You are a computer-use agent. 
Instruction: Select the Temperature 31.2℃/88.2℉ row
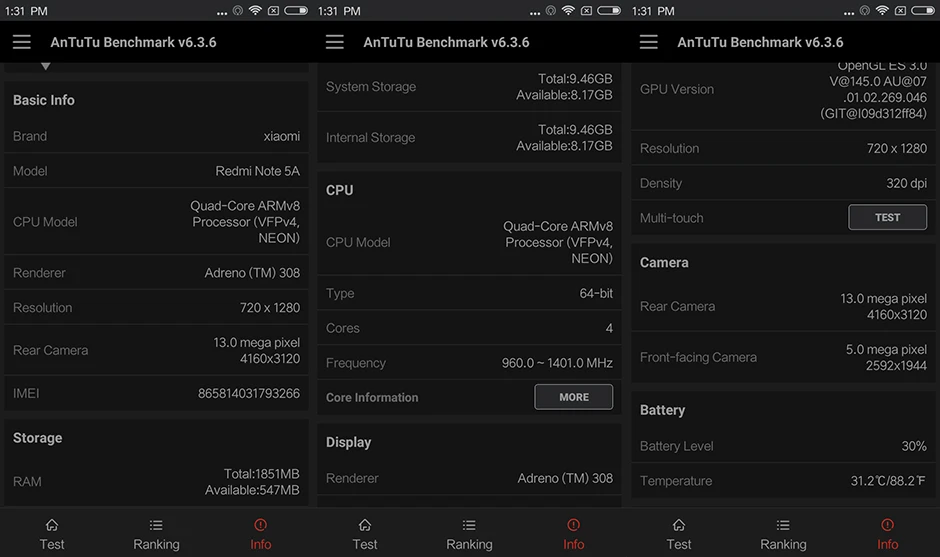[783, 481]
